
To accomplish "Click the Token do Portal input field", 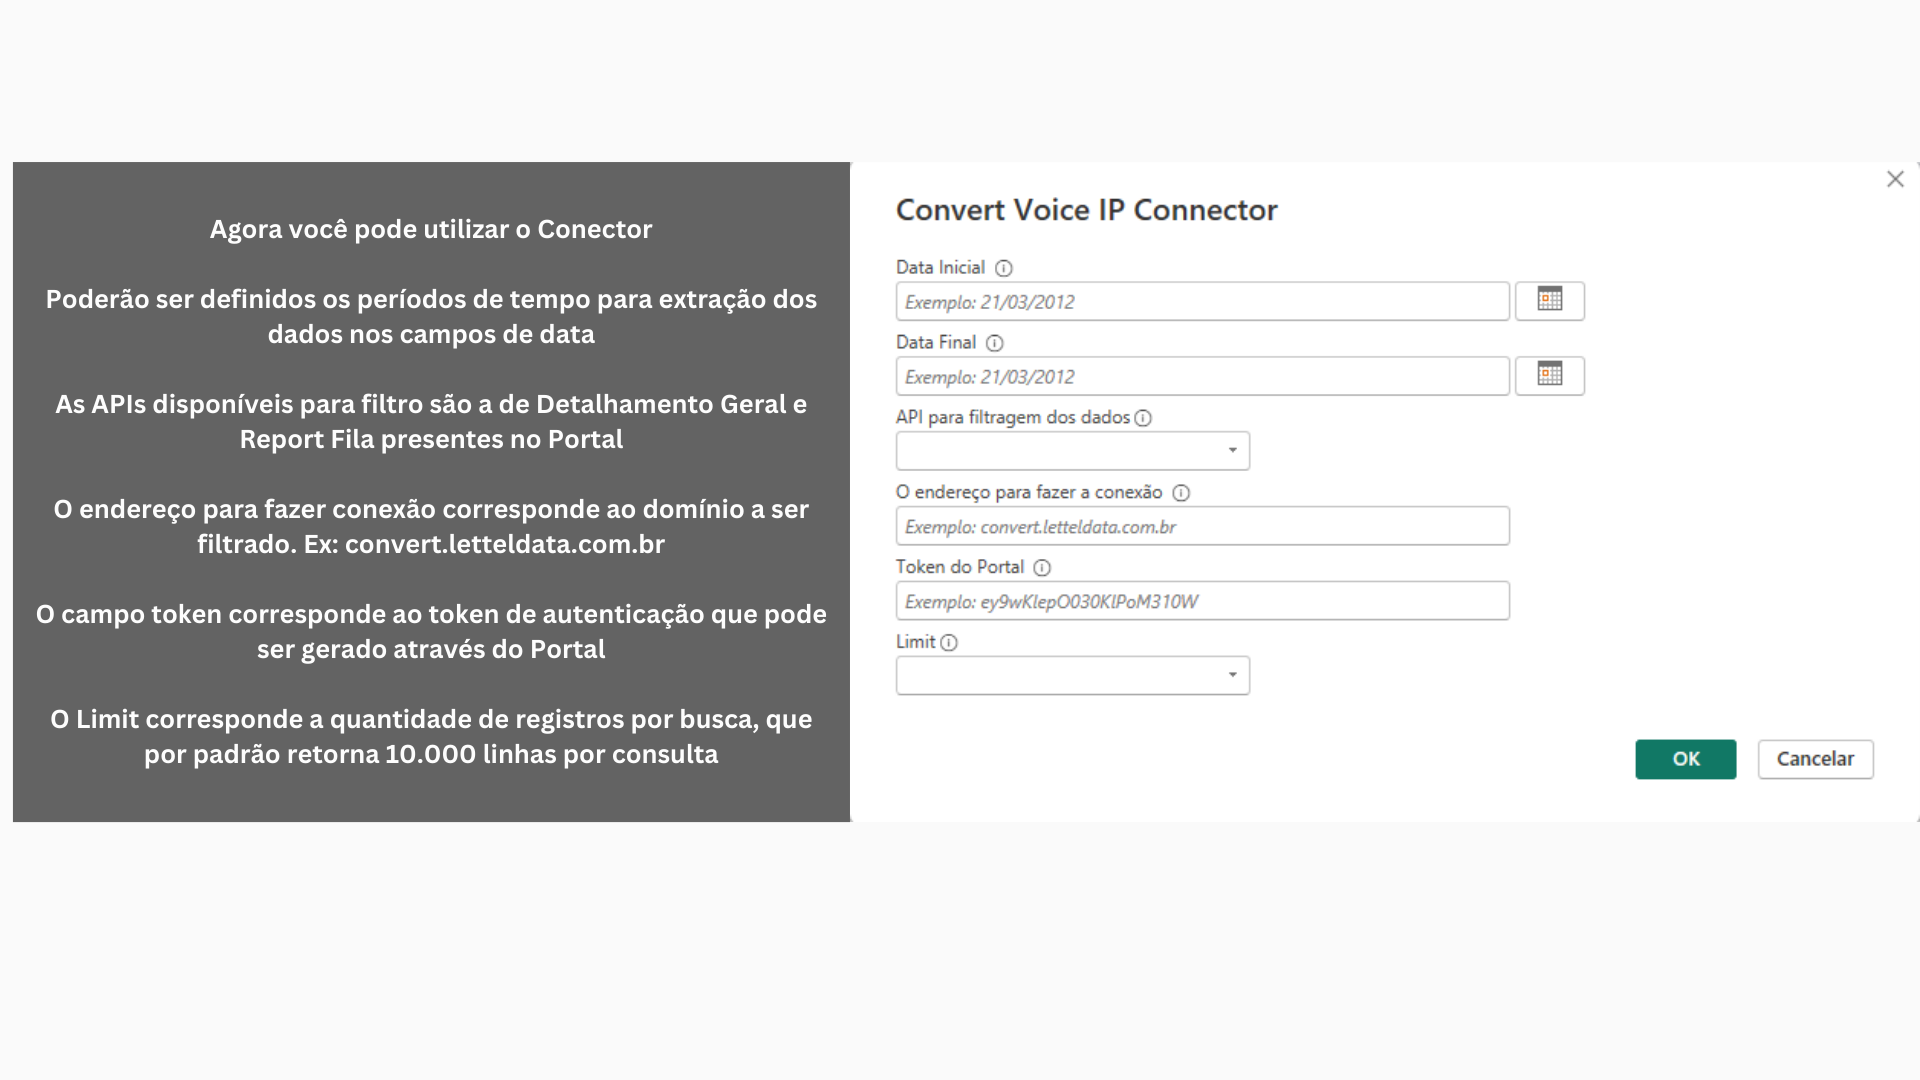I will [x=1203, y=601].
